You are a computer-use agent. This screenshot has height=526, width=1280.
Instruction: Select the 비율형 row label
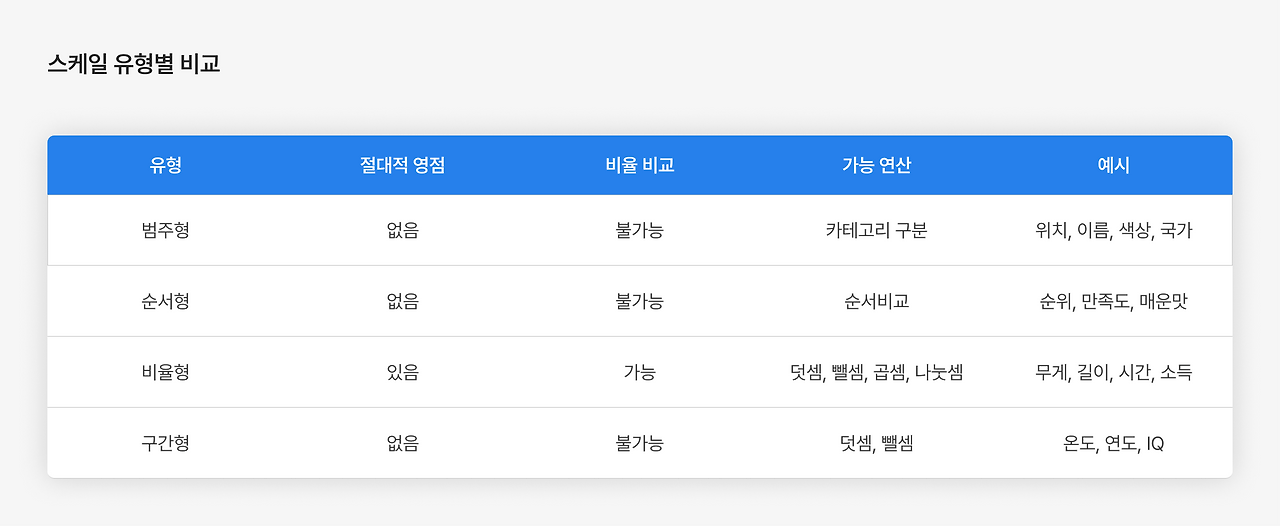(166, 372)
